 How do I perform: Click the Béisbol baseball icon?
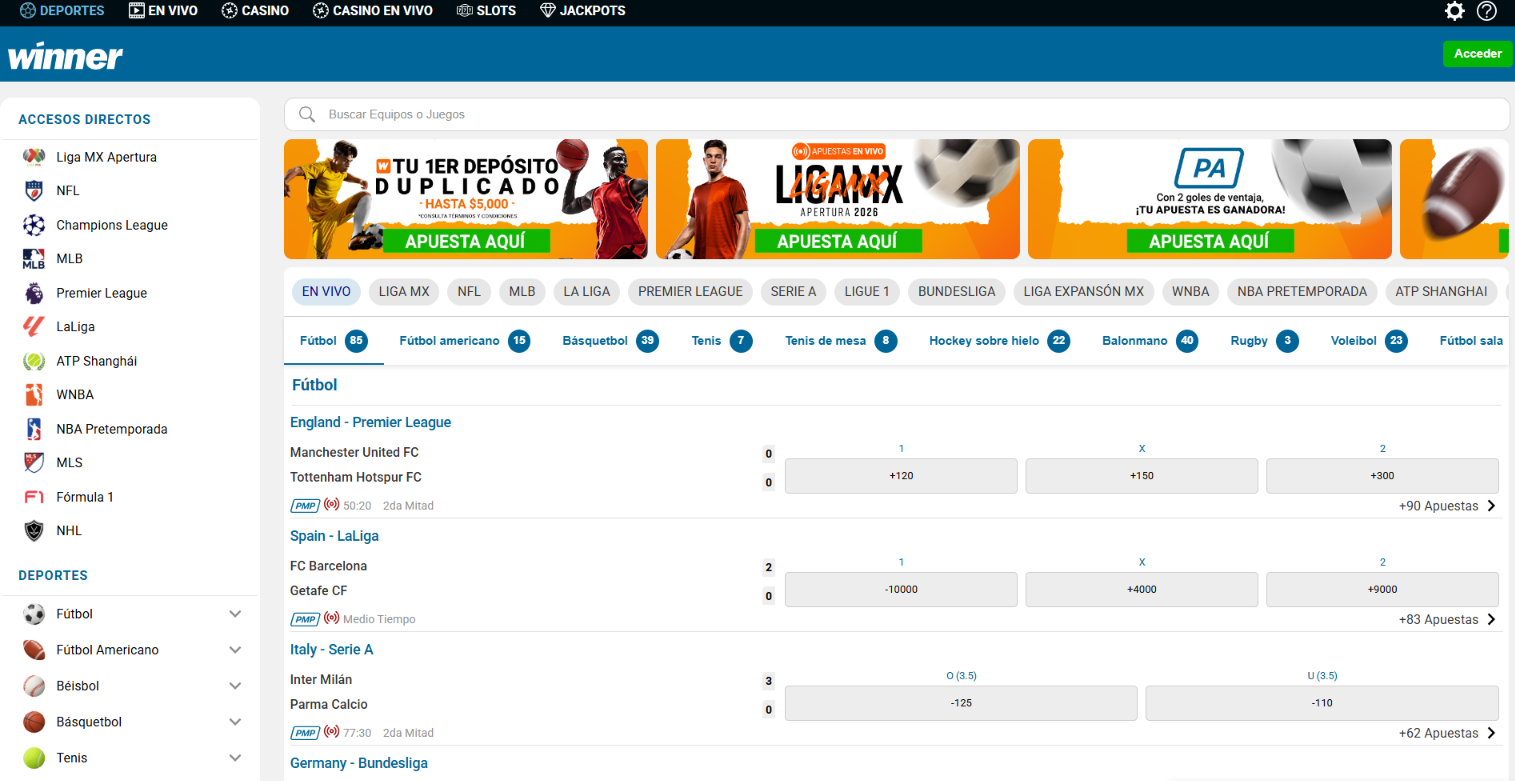click(35, 686)
